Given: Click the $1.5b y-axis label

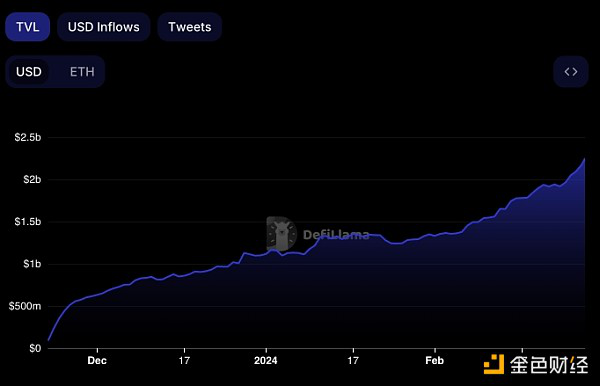Looking at the screenshot, I should tap(28, 222).
